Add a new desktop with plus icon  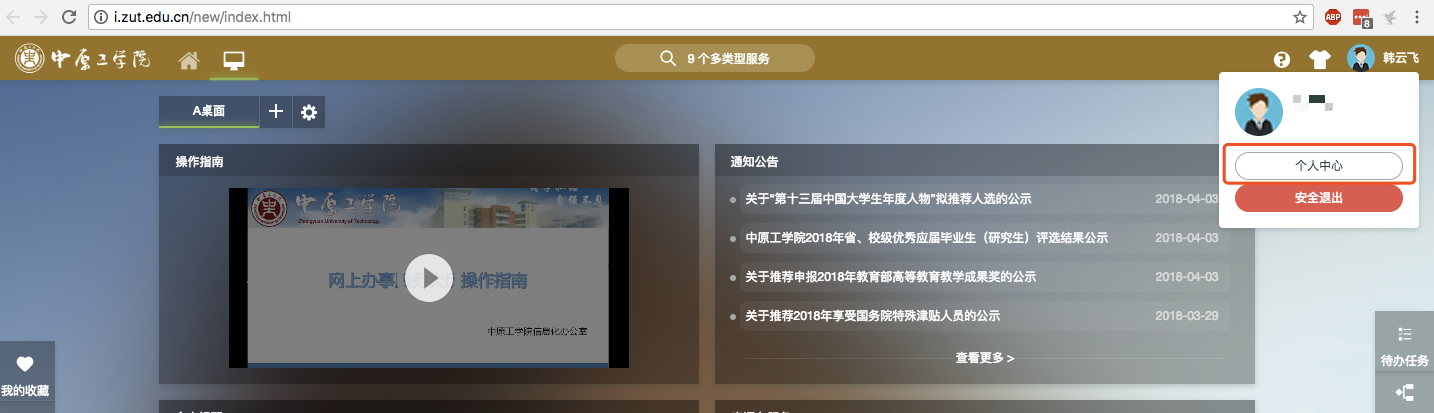click(276, 112)
